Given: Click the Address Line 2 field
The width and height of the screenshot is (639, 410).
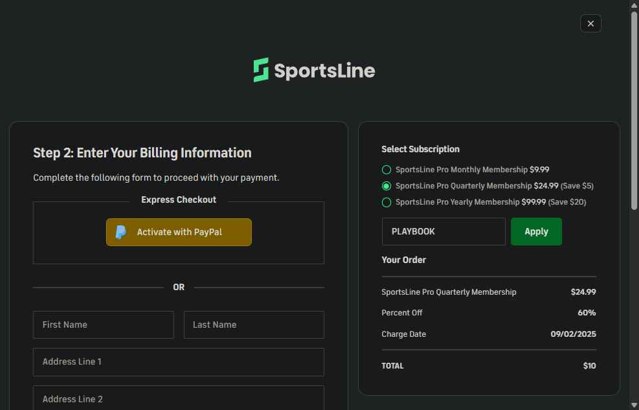Looking at the screenshot, I should point(178,397).
